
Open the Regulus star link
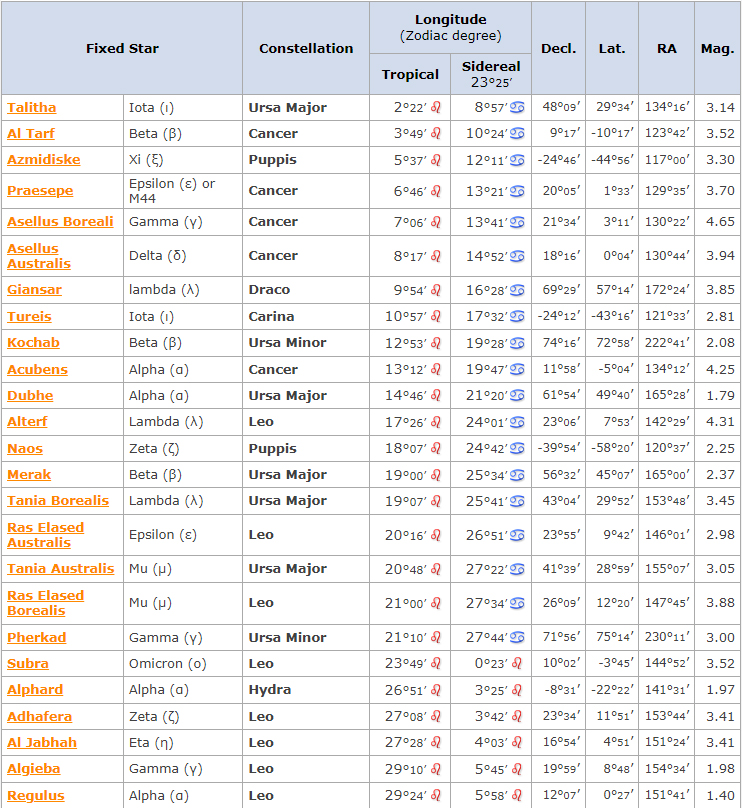pos(35,796)
